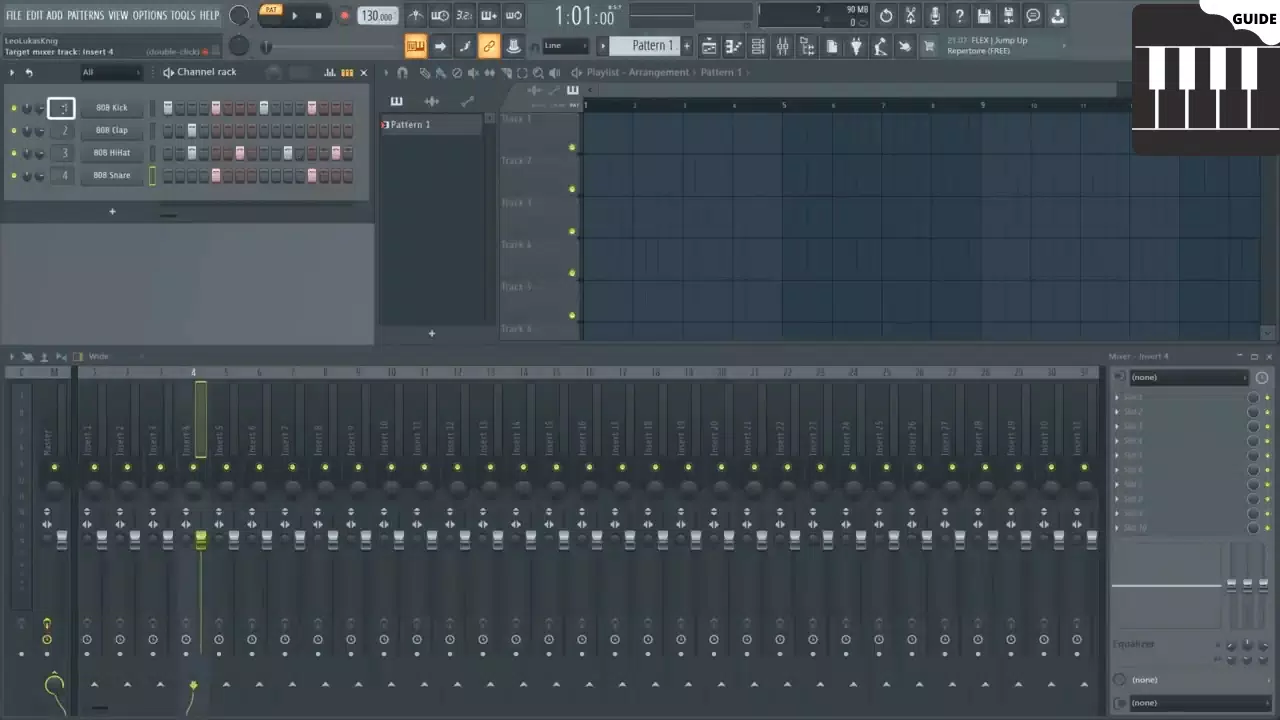Click the save project floppy icon

pyautogui.click(x=984, y=16)
